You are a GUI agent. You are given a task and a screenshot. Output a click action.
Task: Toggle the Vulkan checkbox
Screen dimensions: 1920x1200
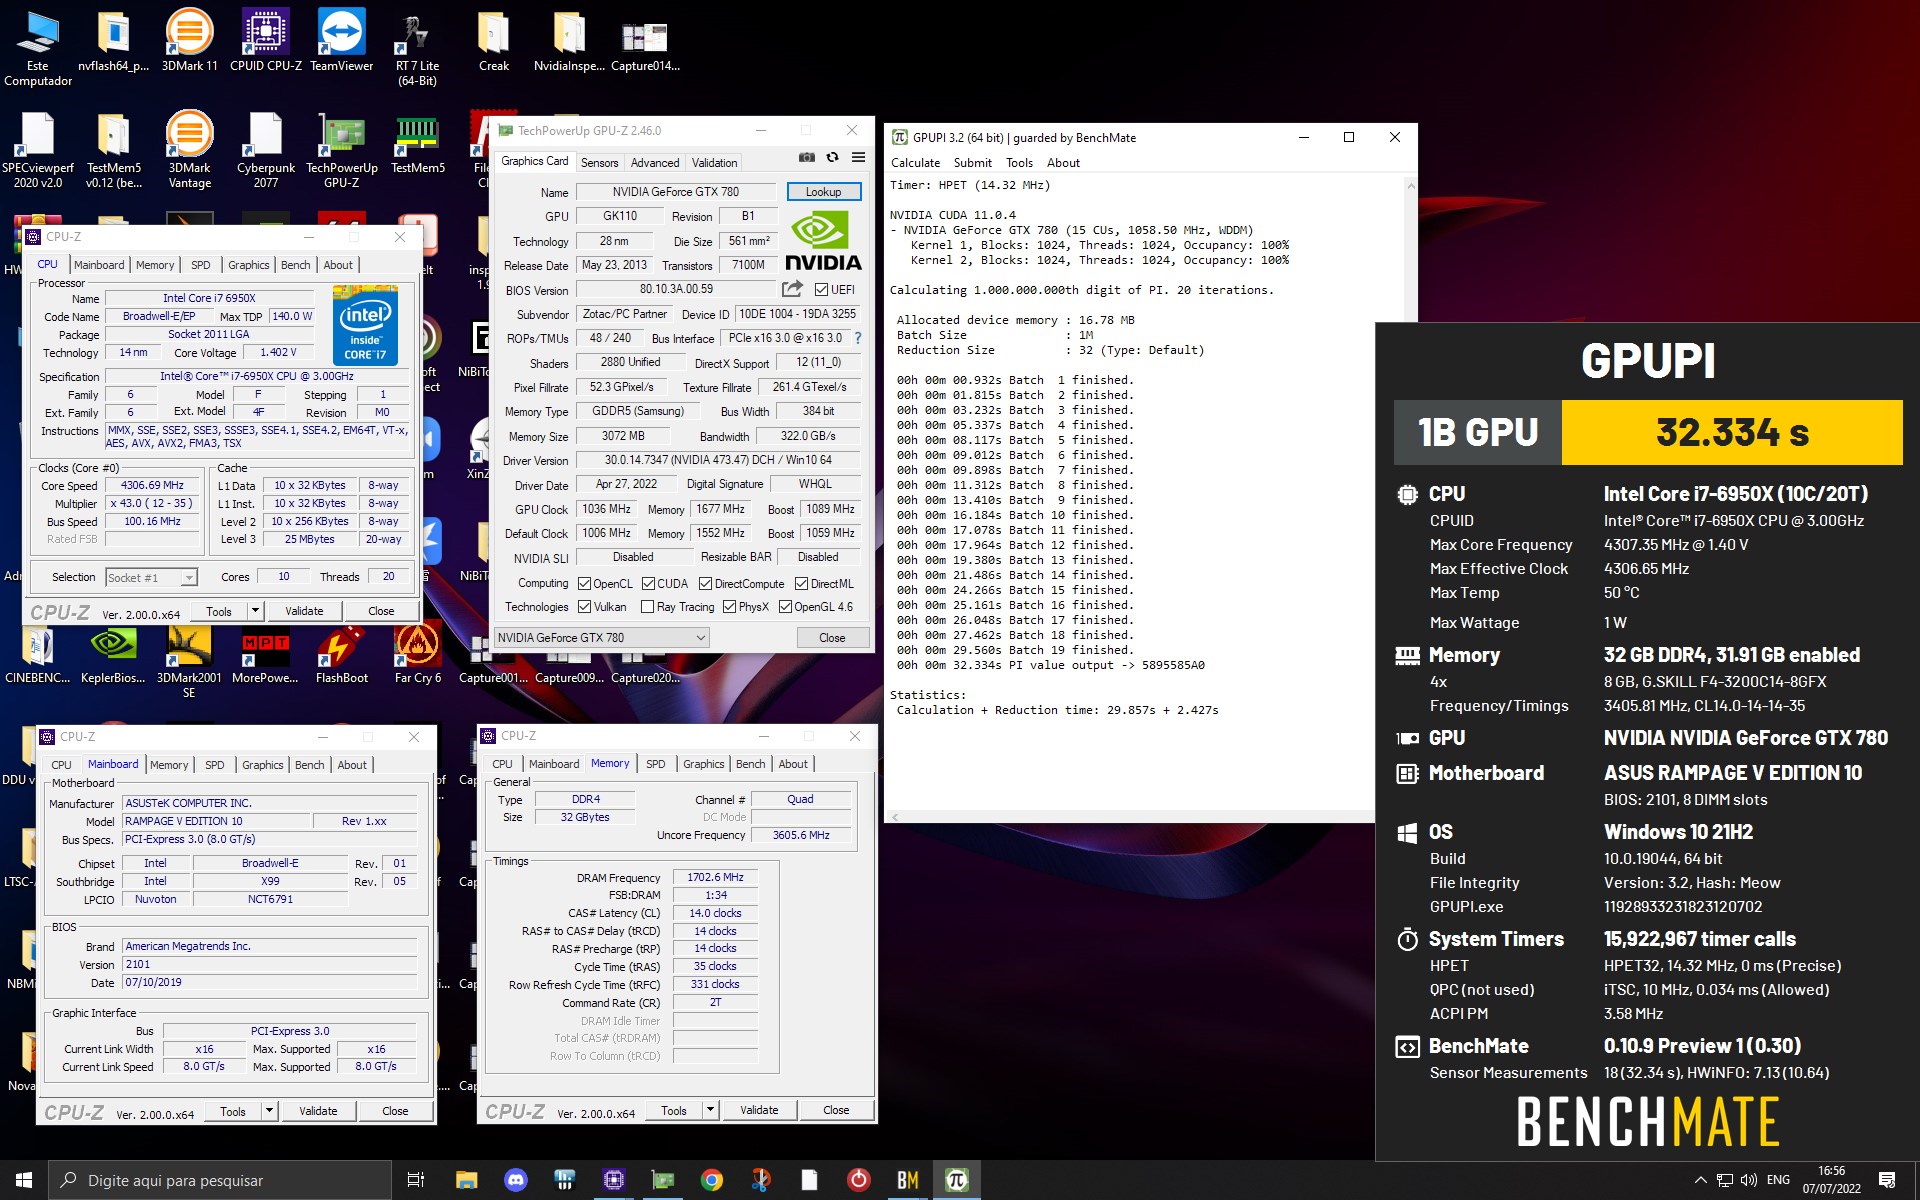(585, 607)
